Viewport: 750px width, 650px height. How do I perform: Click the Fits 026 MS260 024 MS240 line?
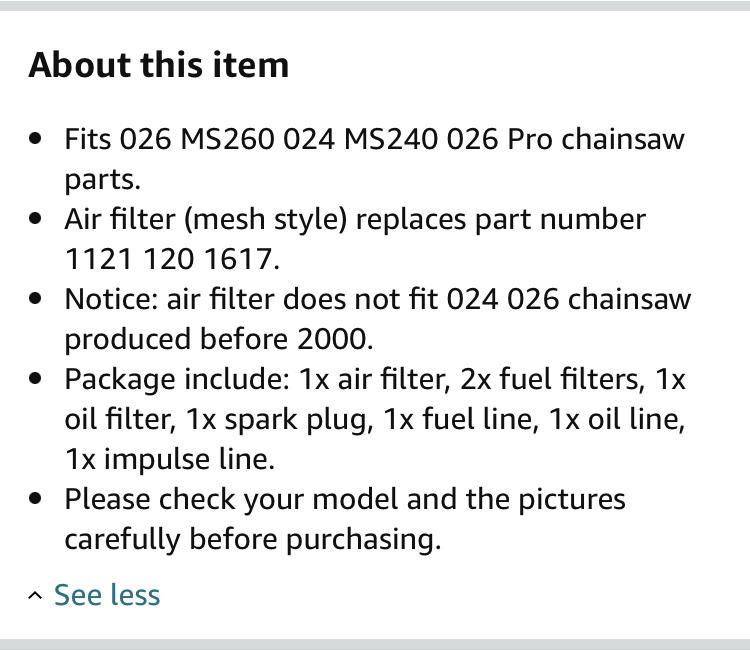pyautogui.click(x=375, y=140)
